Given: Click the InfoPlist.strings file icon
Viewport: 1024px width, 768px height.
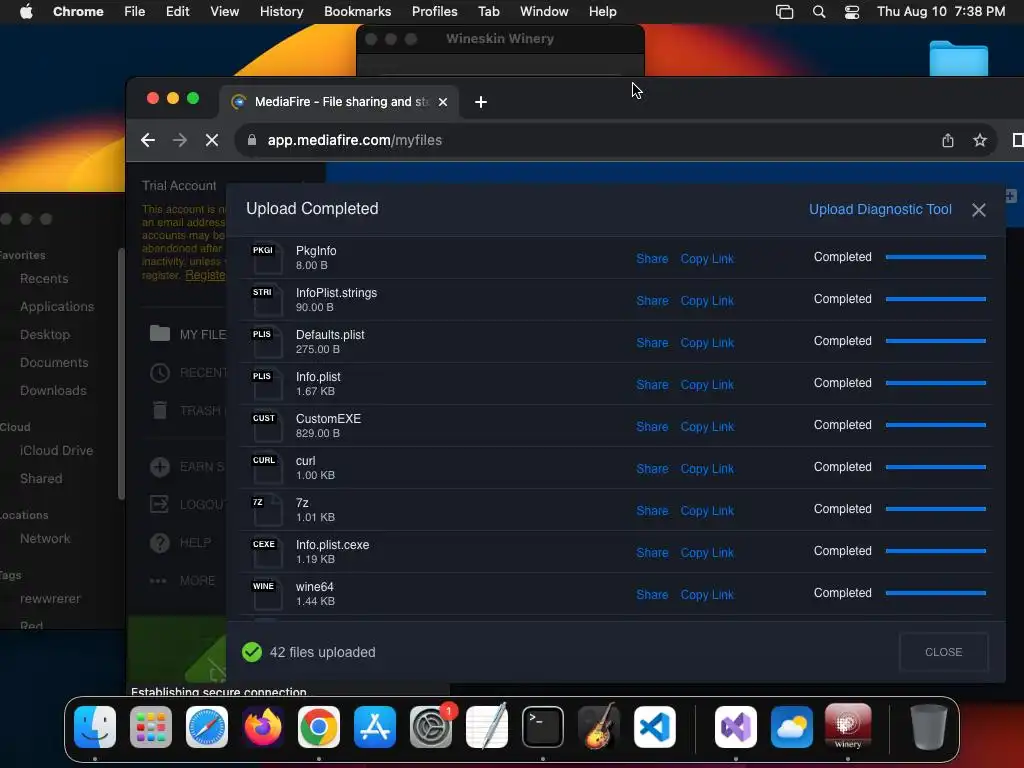Looking at the screenshot, I should coord(266,299).
